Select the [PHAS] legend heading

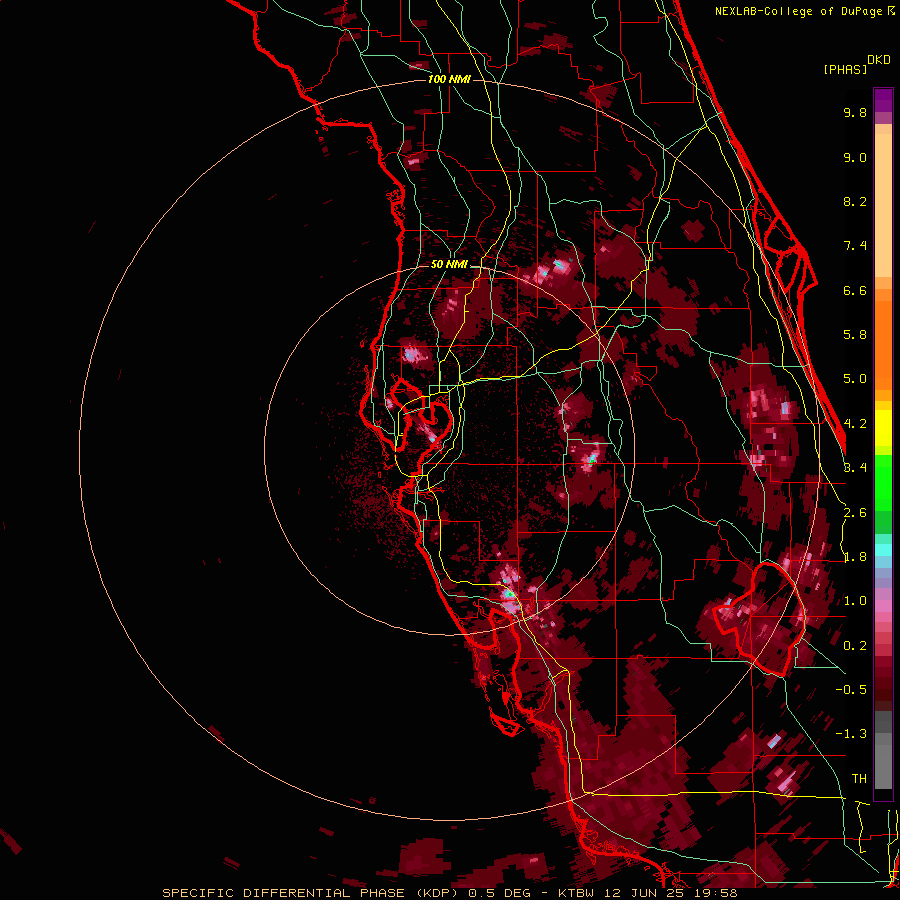point(845,69)
